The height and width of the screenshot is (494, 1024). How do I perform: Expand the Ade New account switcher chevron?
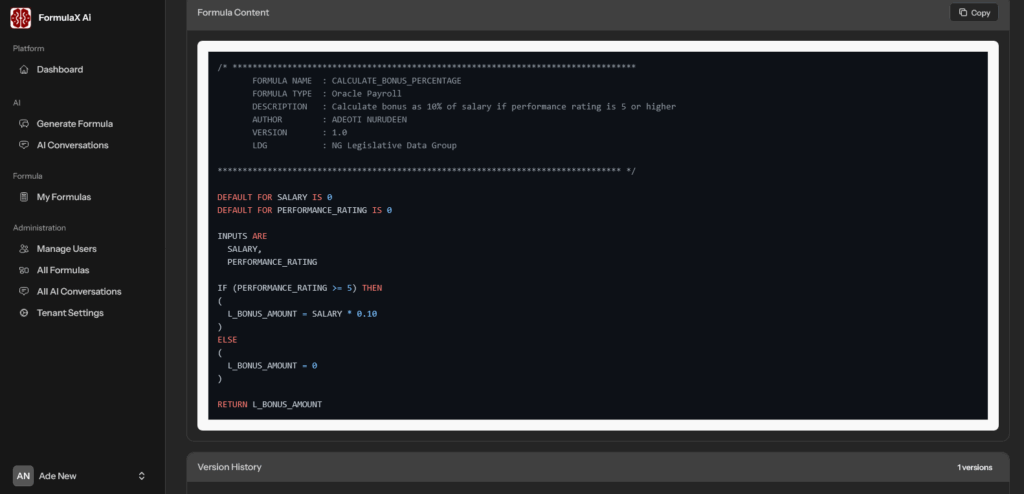[142, 476]
